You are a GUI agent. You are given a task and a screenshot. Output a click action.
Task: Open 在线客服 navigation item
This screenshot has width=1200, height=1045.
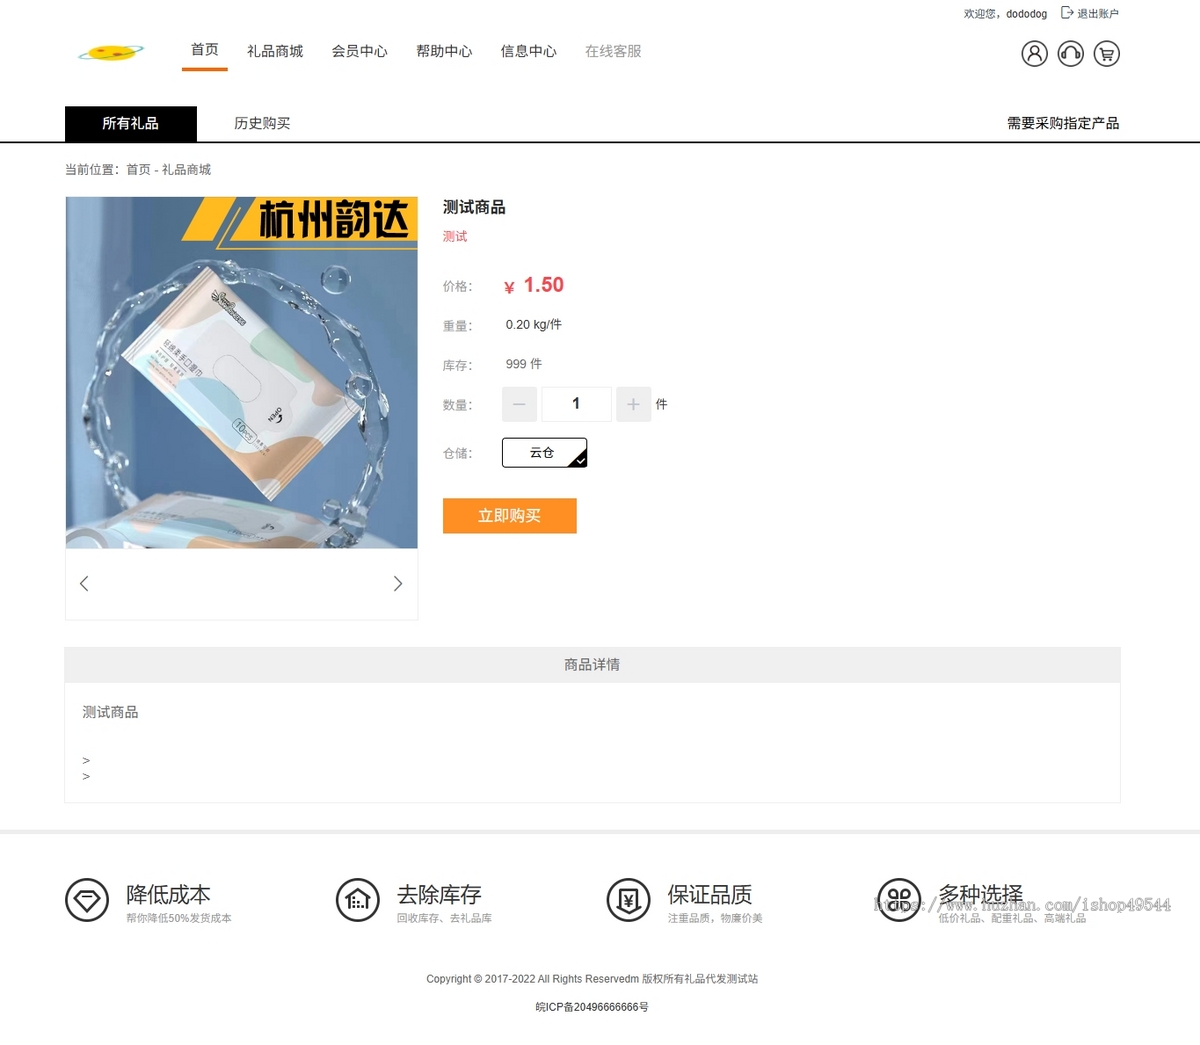(x=613, y=51)
